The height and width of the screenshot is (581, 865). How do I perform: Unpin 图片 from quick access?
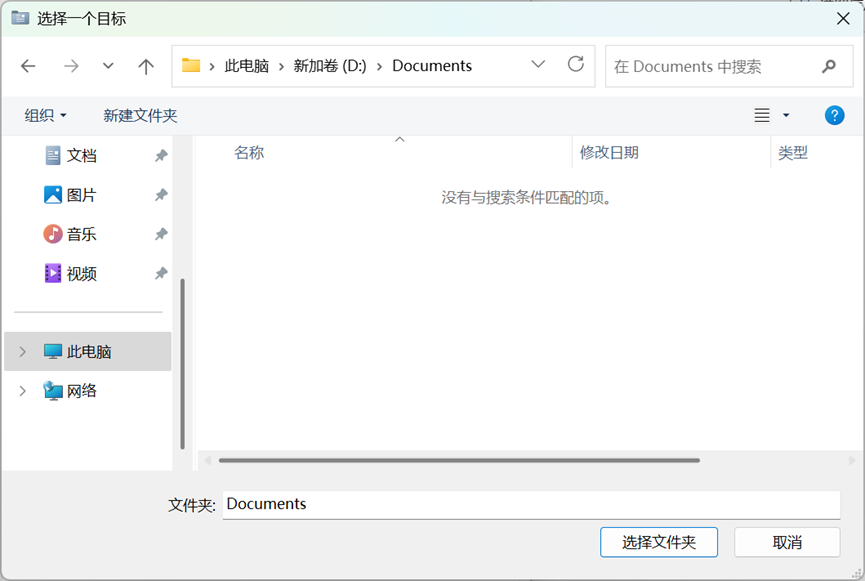pos(161,195)
